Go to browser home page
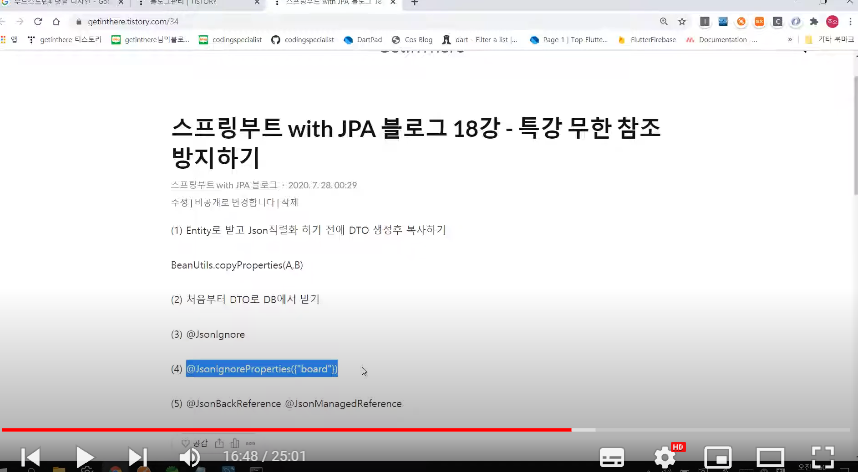This screenshot has height=472, width=858. 56,21
